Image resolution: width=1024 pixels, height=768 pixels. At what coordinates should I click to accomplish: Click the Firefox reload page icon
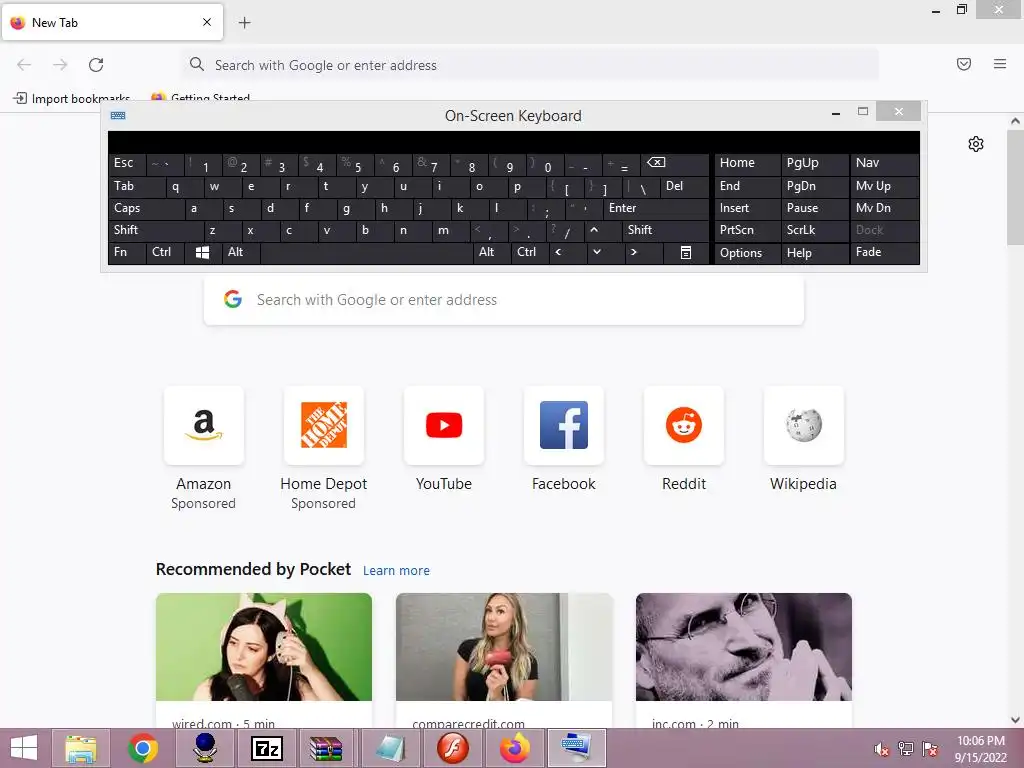(96, 65)
